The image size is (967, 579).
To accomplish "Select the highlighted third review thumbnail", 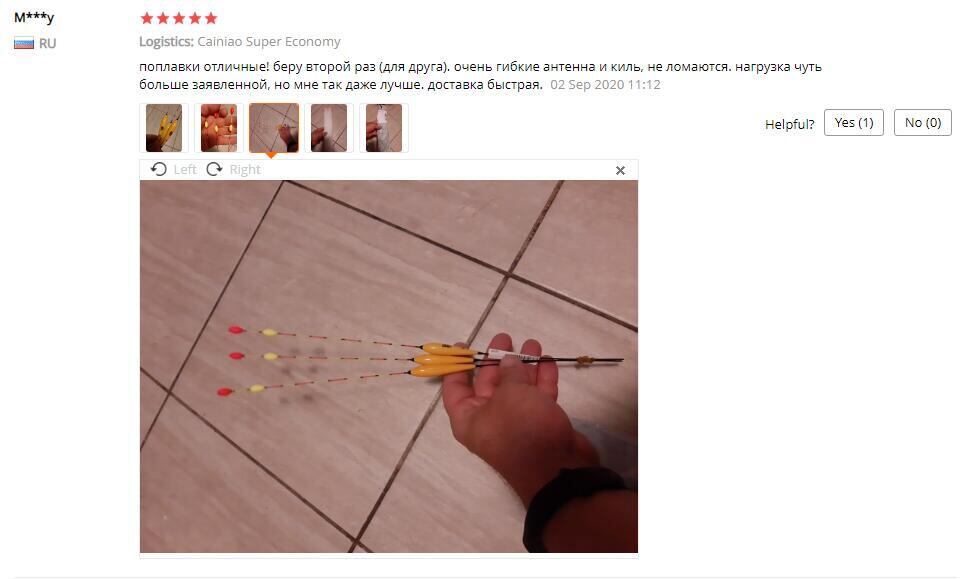I will pos(274,128).
